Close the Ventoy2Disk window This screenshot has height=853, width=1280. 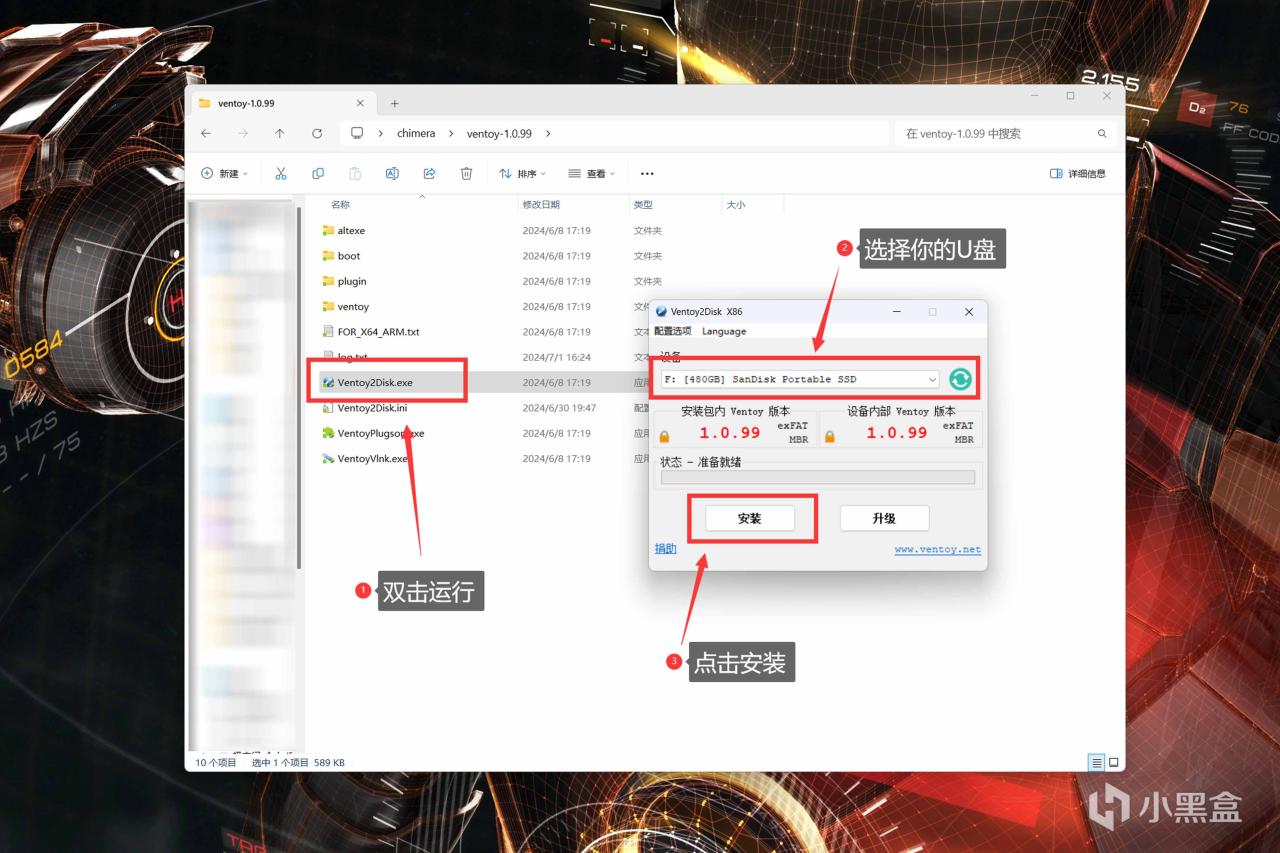pyautogui.click(x=968, y=312)
